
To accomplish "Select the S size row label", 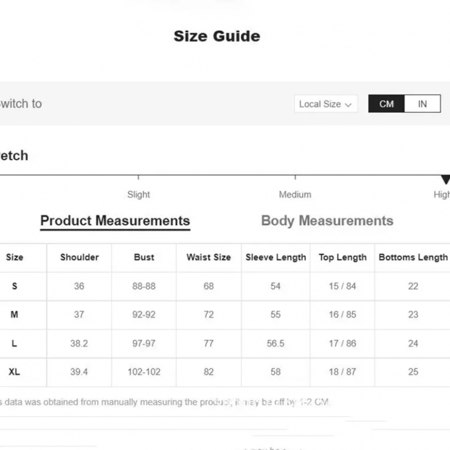I will click(x=14, y=286).
